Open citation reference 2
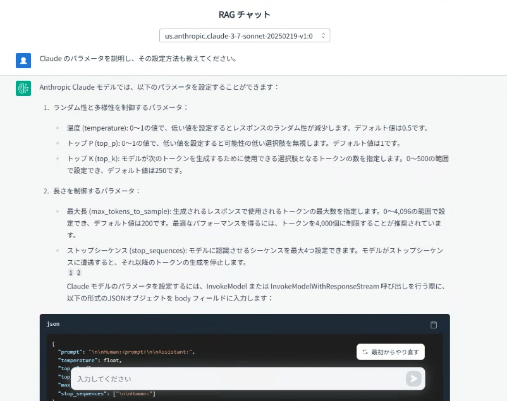This screenshot has height=401, width=507. click(79, 273)
